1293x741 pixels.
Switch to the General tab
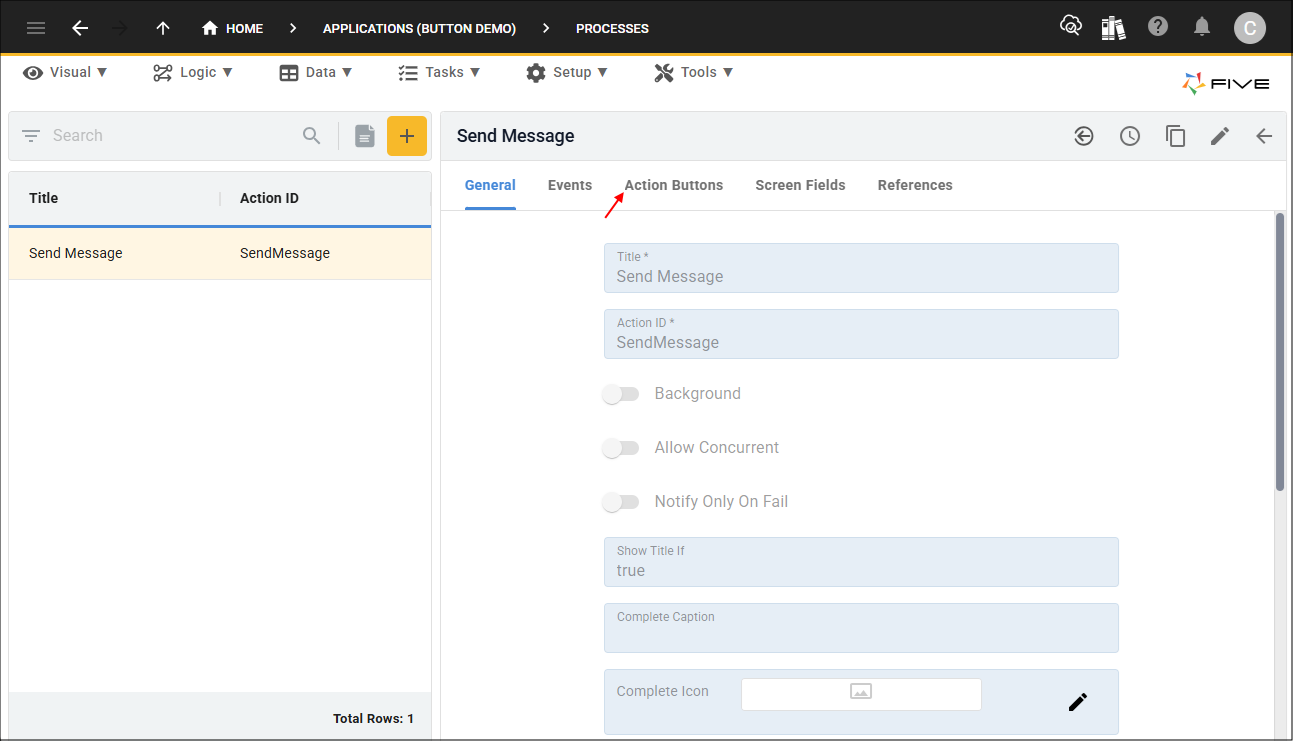click(x=490, y=185)
